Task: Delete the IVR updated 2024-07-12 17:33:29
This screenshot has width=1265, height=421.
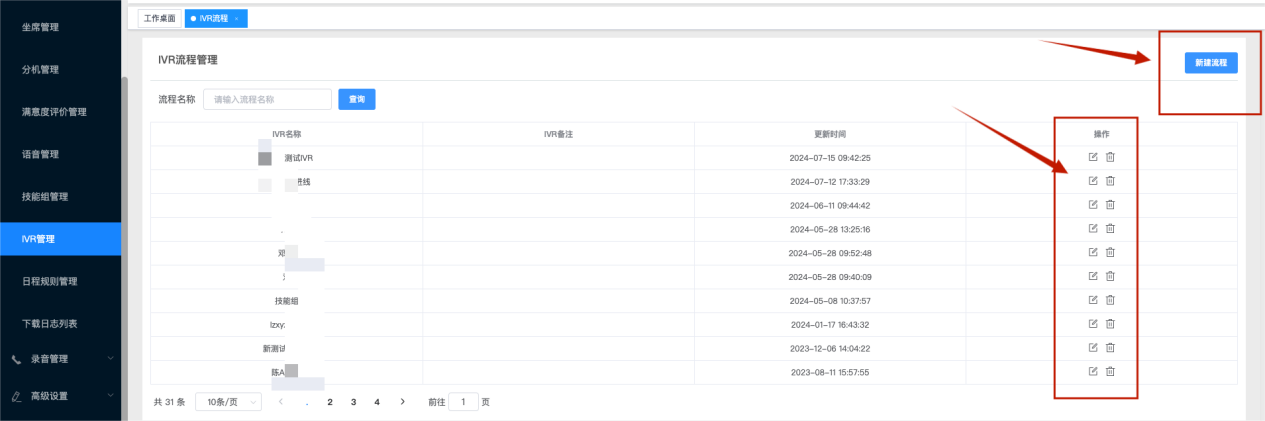Action: point(1110,181)
